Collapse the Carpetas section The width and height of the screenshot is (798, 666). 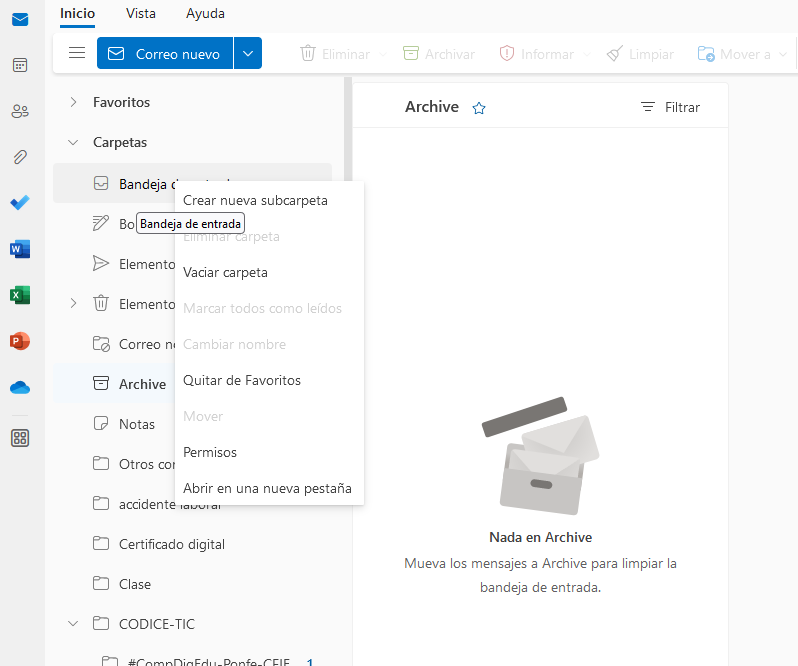[x=73, y=142]
